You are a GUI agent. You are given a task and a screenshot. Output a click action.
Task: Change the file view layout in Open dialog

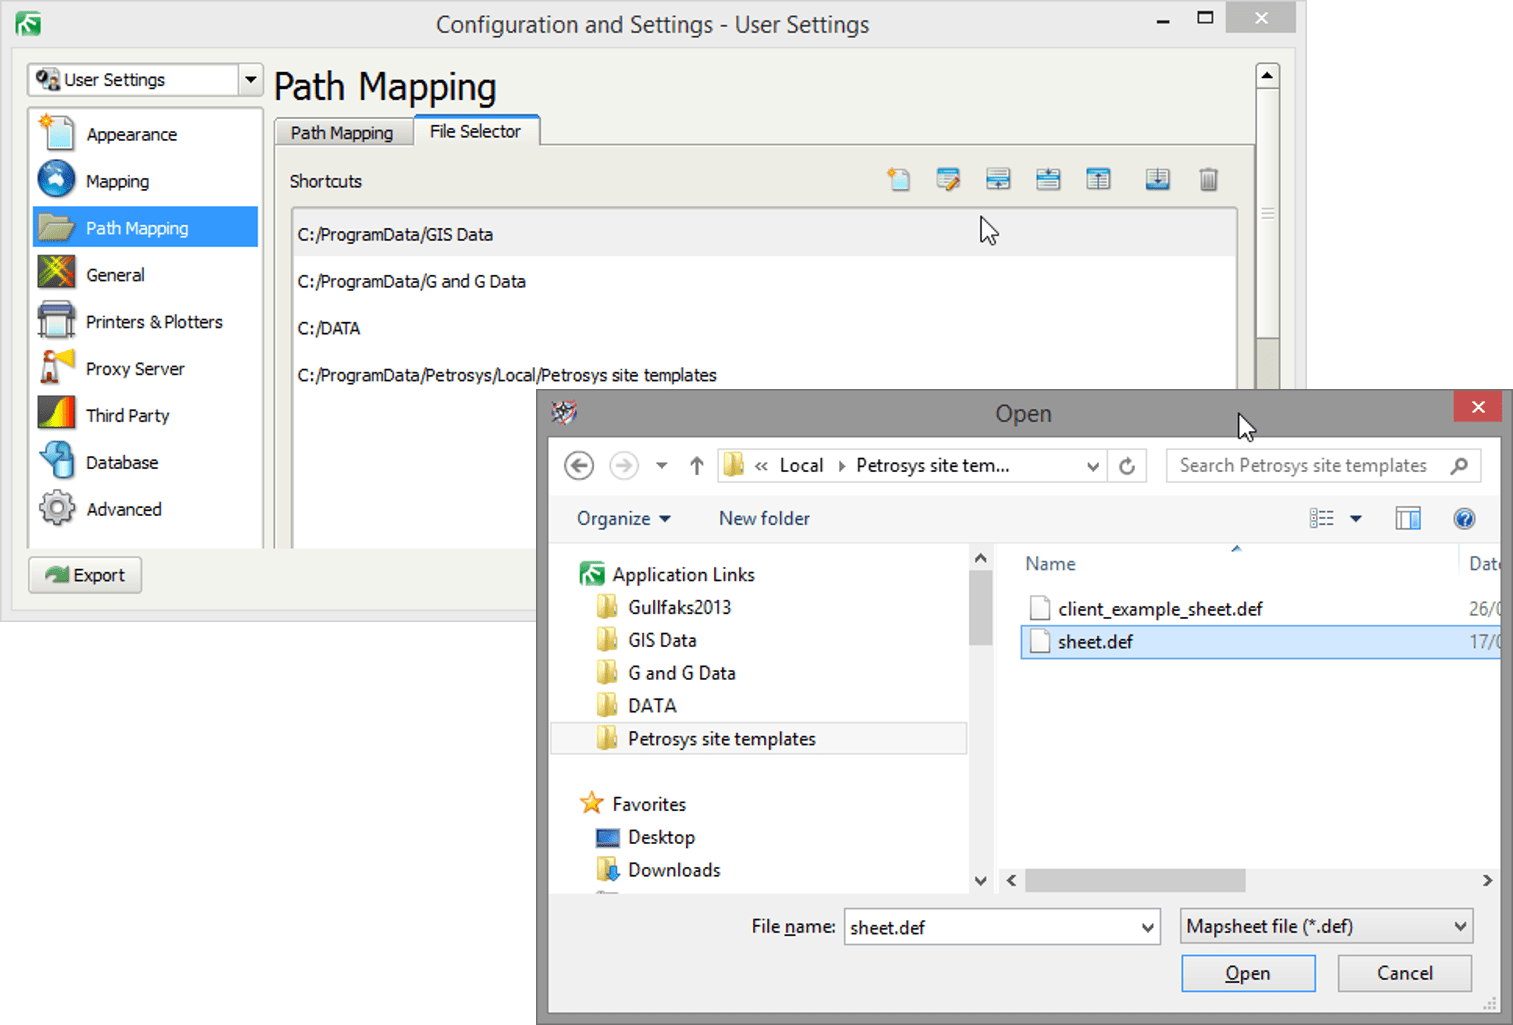pyautogui.click(x=1322, y=518)
